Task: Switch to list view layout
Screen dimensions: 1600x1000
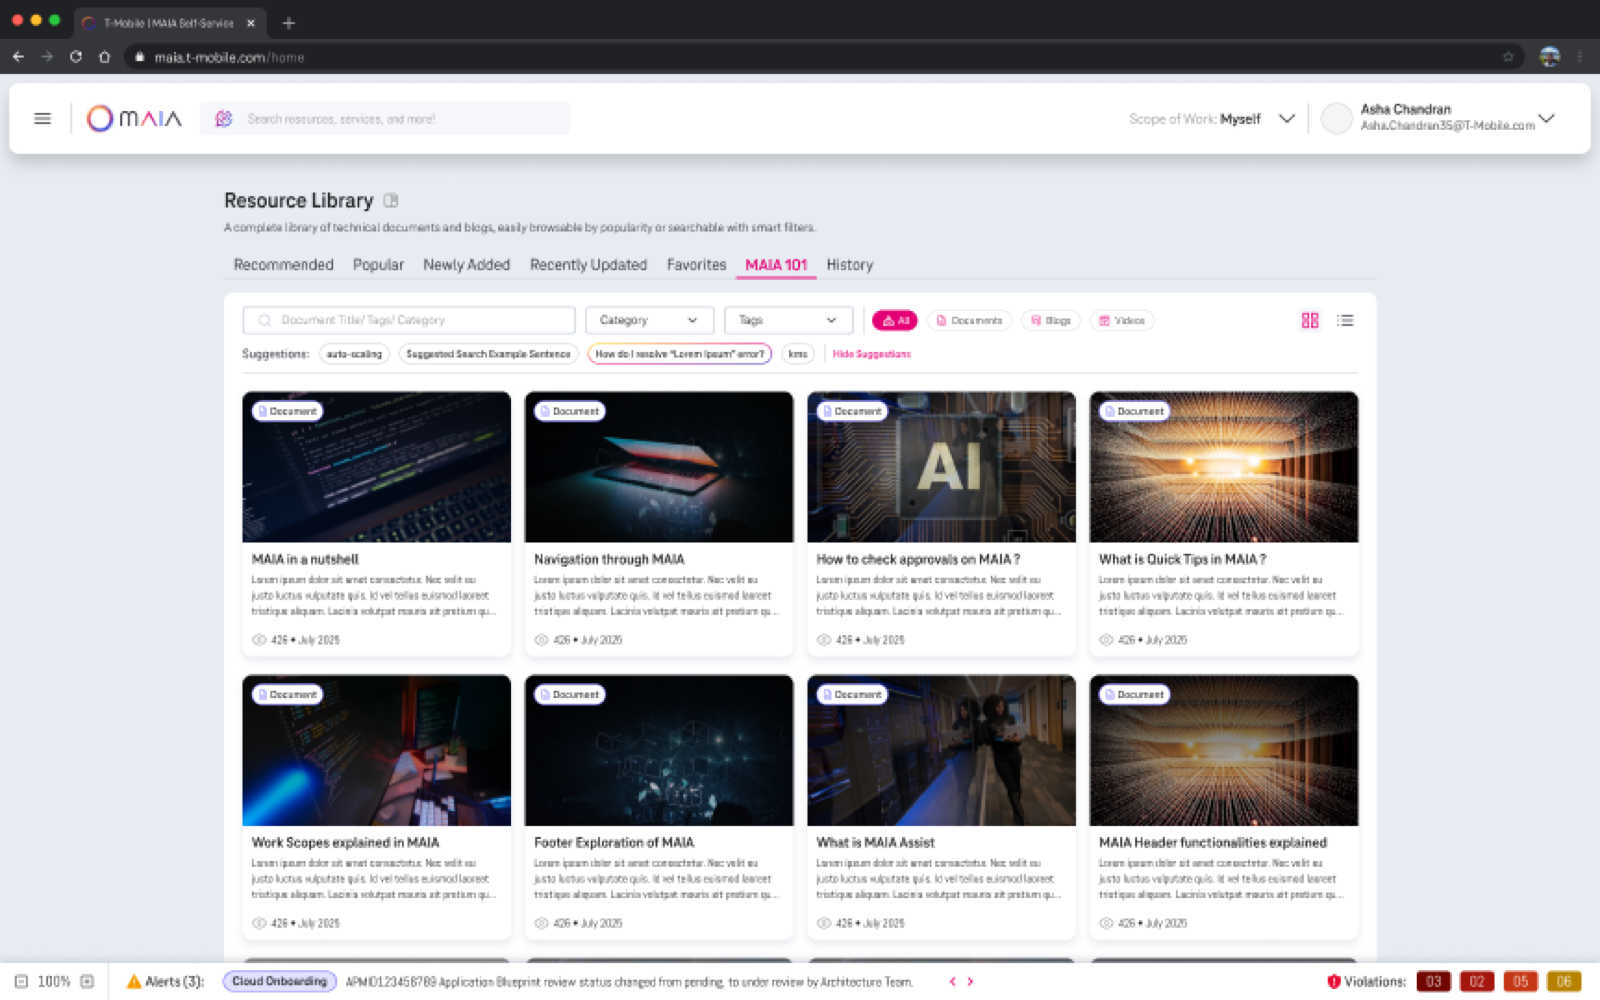Action: [1345, 320]
